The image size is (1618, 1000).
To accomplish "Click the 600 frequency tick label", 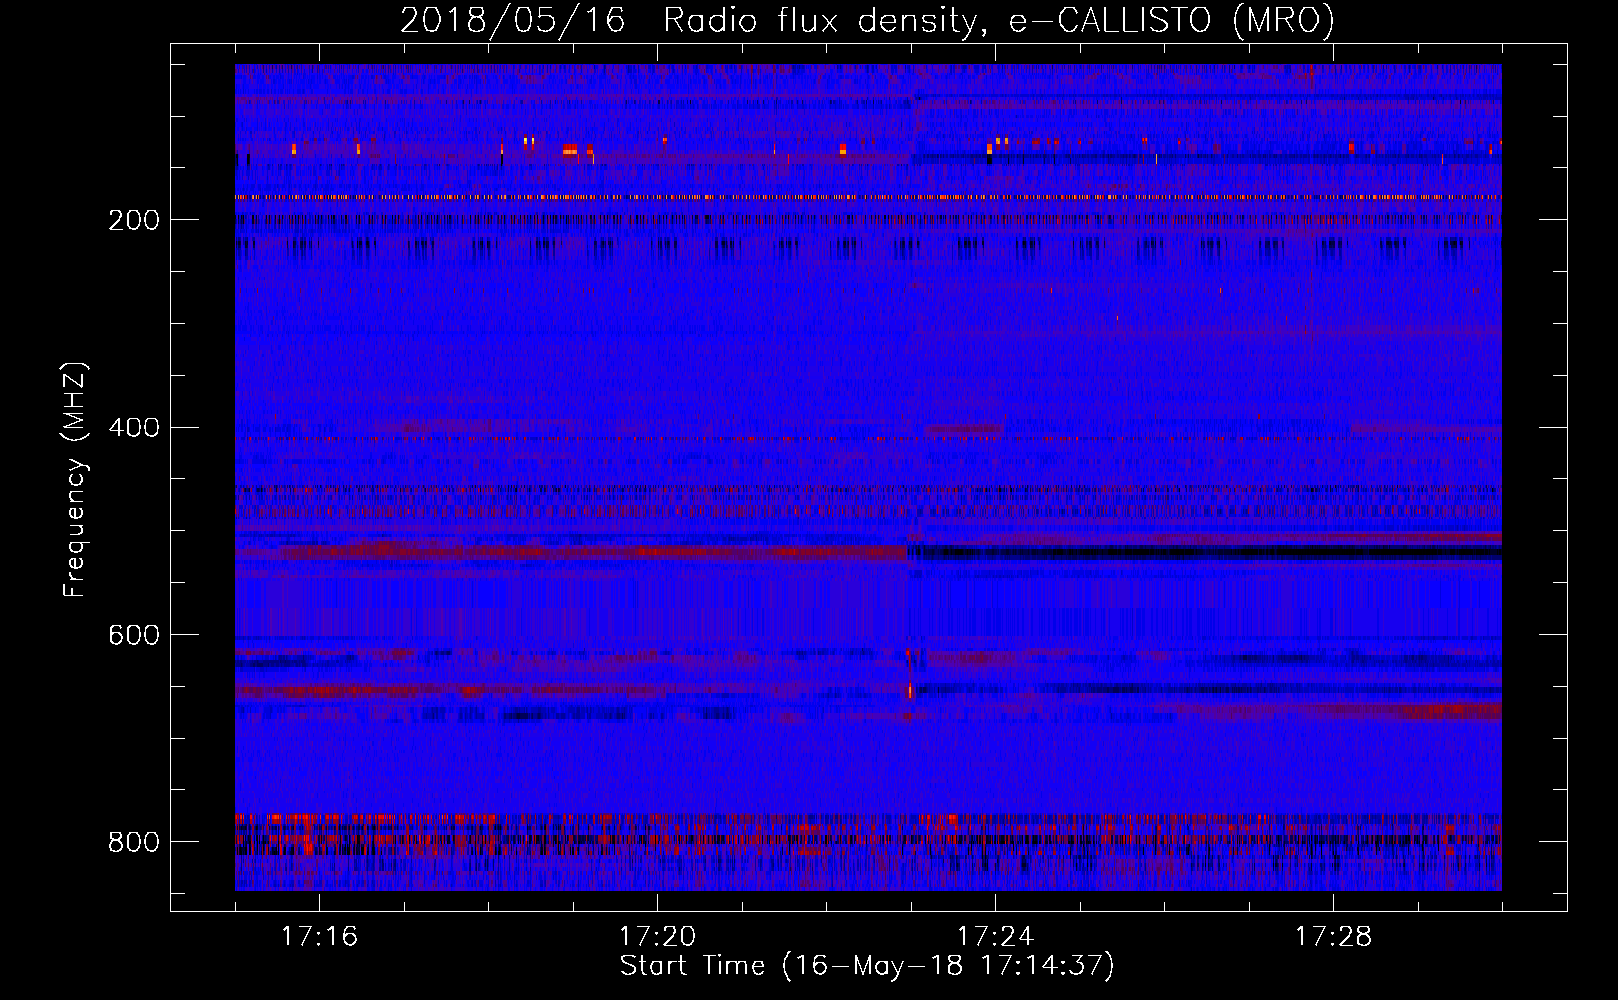I will [x=134, y=635].
